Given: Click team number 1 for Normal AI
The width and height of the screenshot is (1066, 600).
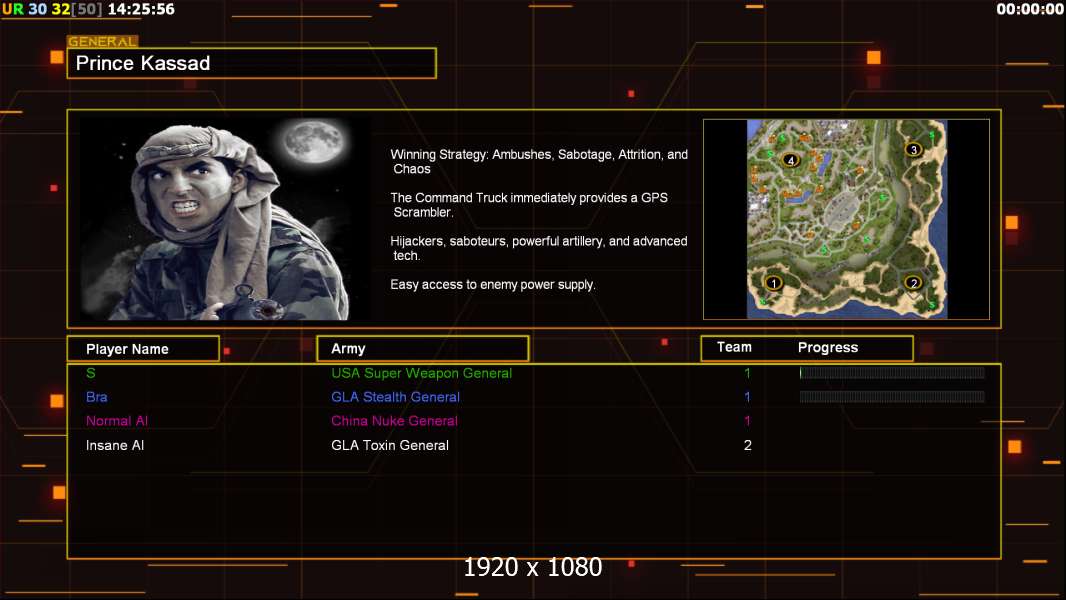Looking at the screenshot, I should click(x=748, y=421).
